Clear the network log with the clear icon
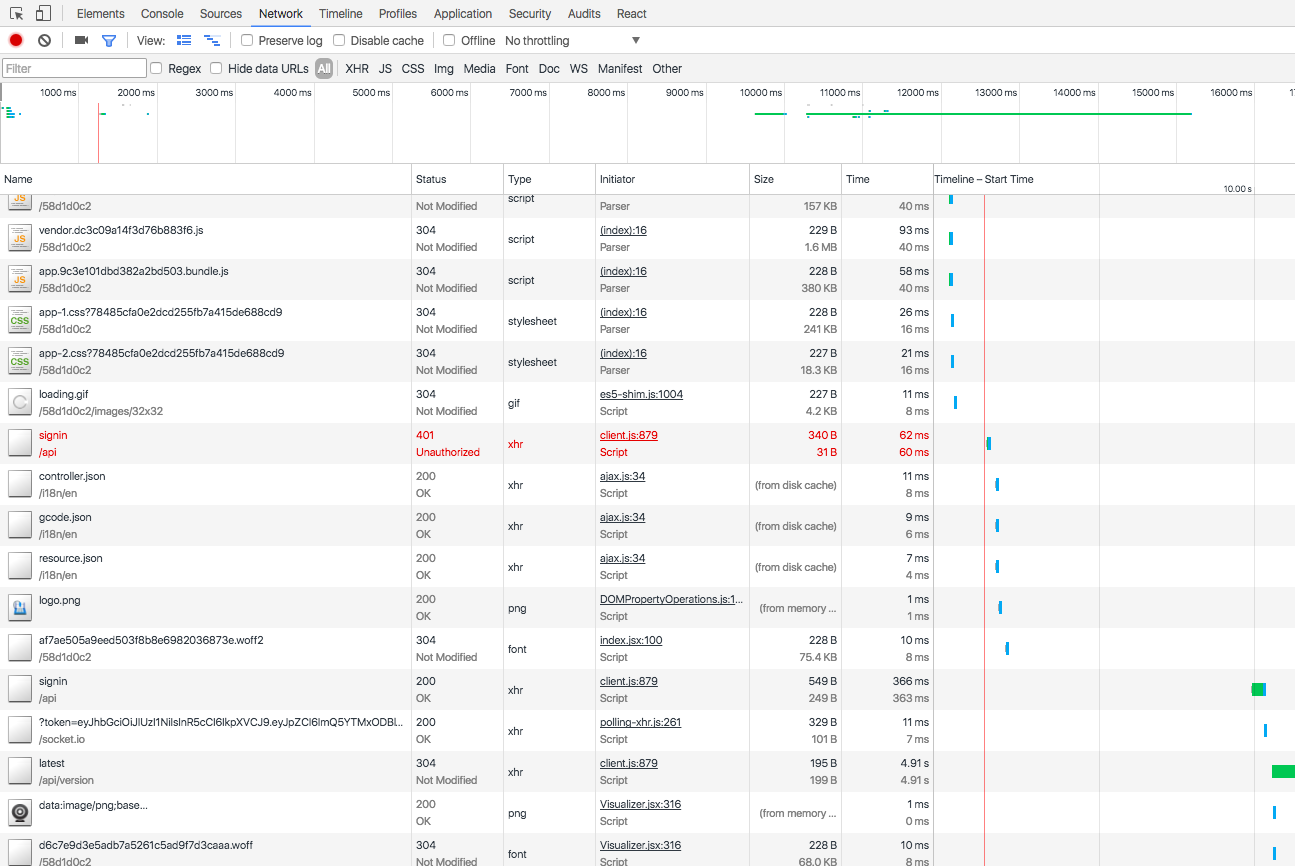The width and height of the screenshot is (1295, 866). (x=44, y=40)
